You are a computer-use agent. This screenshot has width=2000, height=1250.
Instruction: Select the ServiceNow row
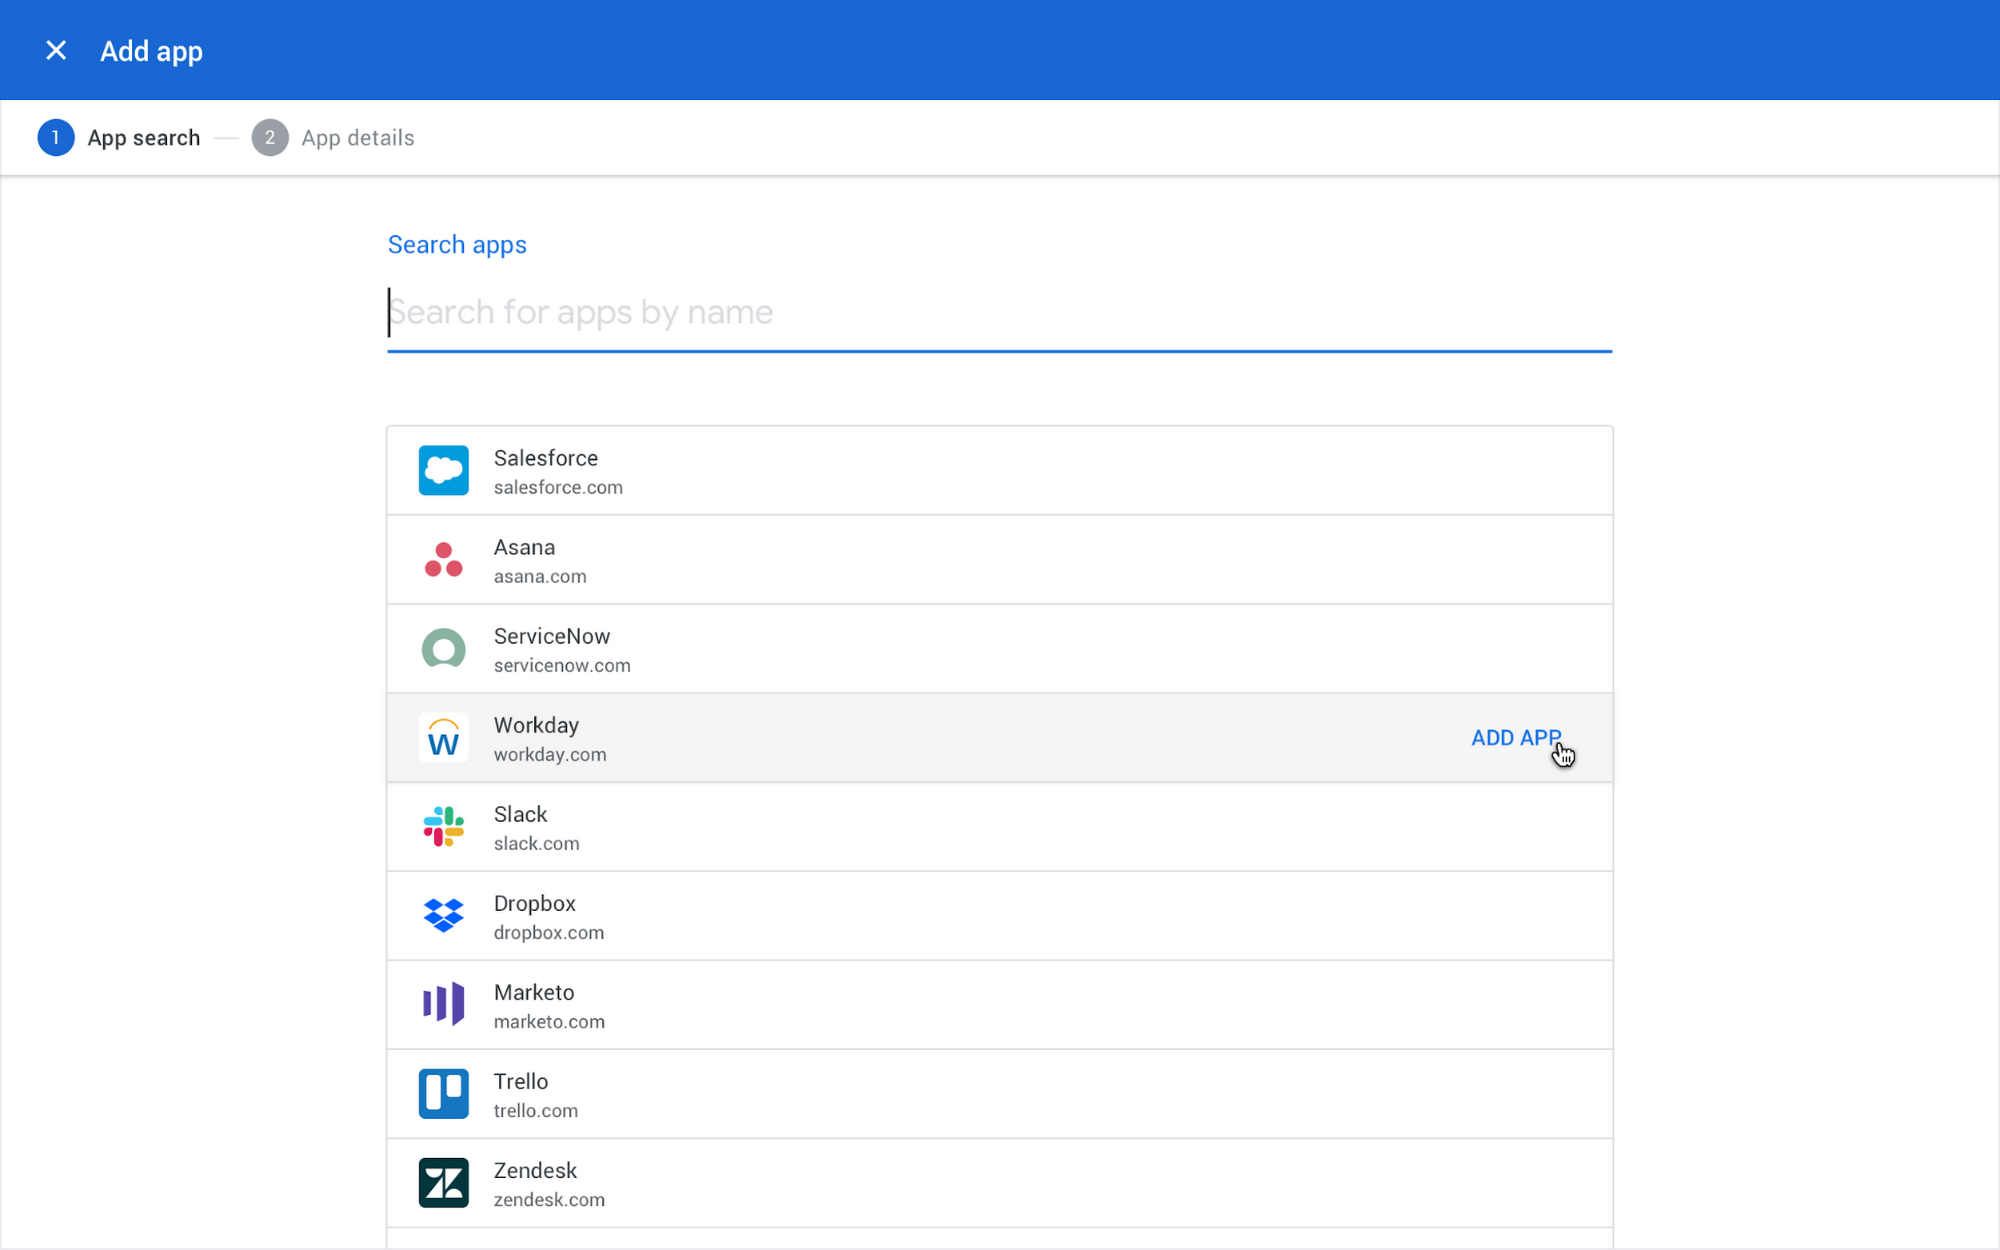[900, 648]
